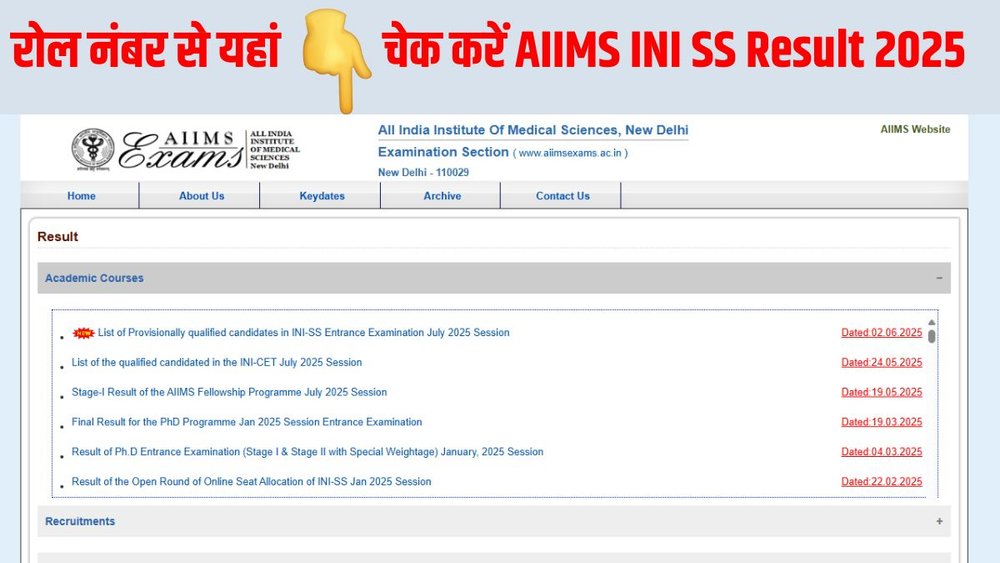Open Final Result for PhD Programme Jan 2025
The width and height of the screenshot is (1000, 563).
click(247, 422)
